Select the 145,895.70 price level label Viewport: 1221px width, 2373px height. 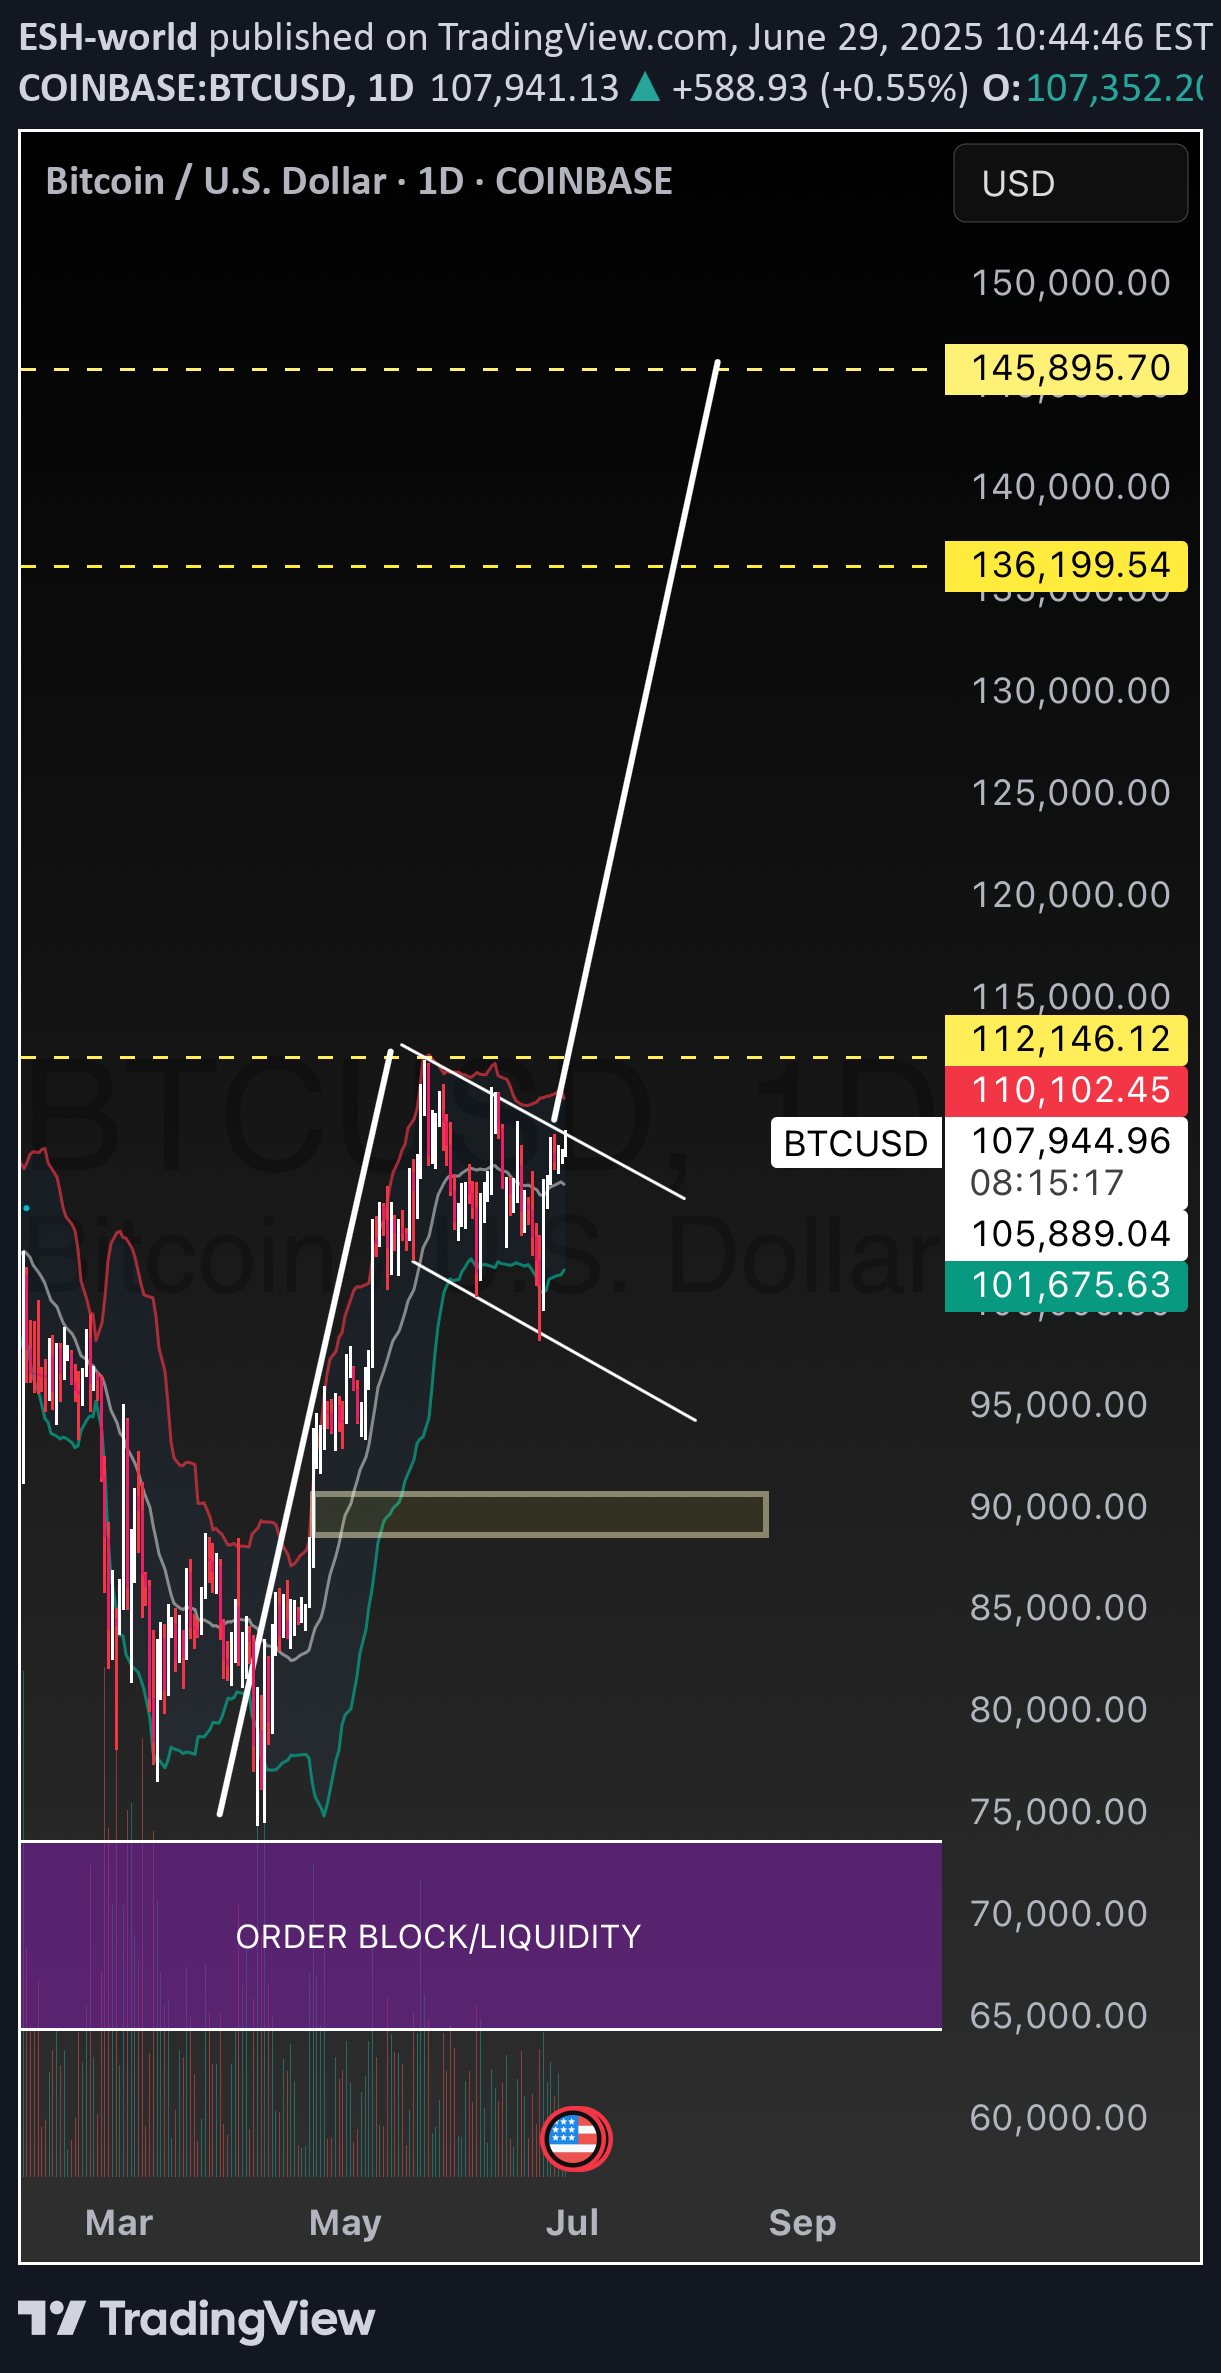(1066, 368)
